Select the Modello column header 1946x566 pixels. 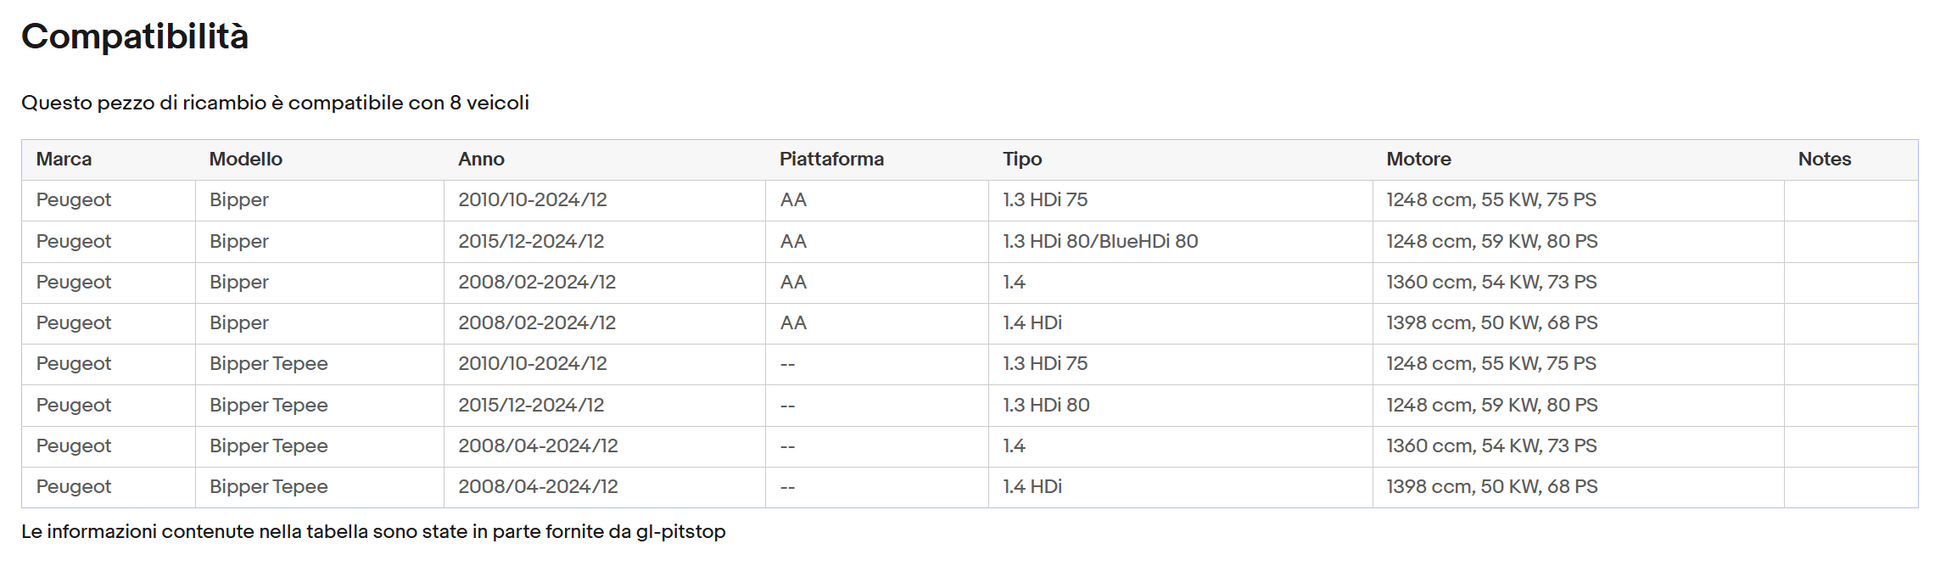pyautogui.click(x=246, y=159)
